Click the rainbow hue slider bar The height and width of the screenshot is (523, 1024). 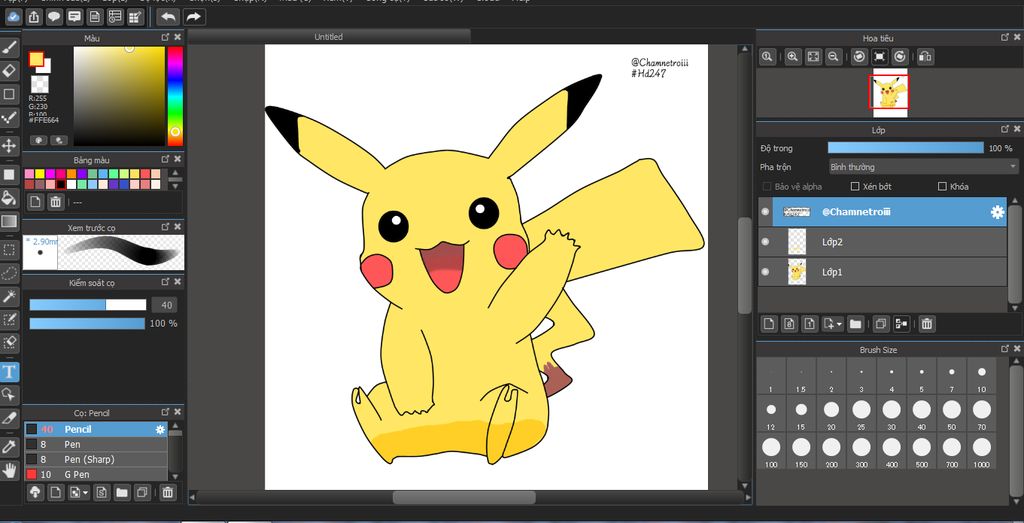pos(175,96)
